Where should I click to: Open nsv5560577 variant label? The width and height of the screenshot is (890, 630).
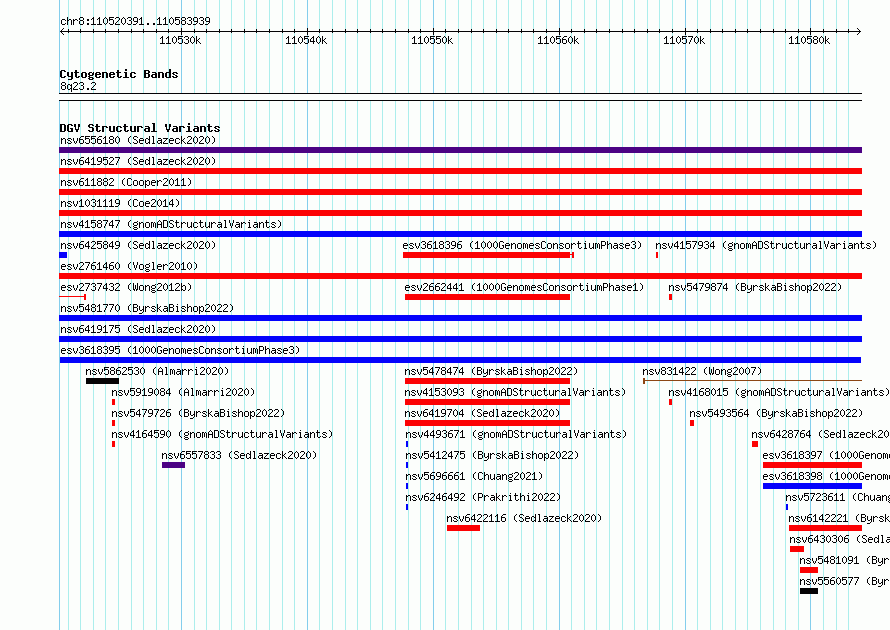[x=845, y=581]
